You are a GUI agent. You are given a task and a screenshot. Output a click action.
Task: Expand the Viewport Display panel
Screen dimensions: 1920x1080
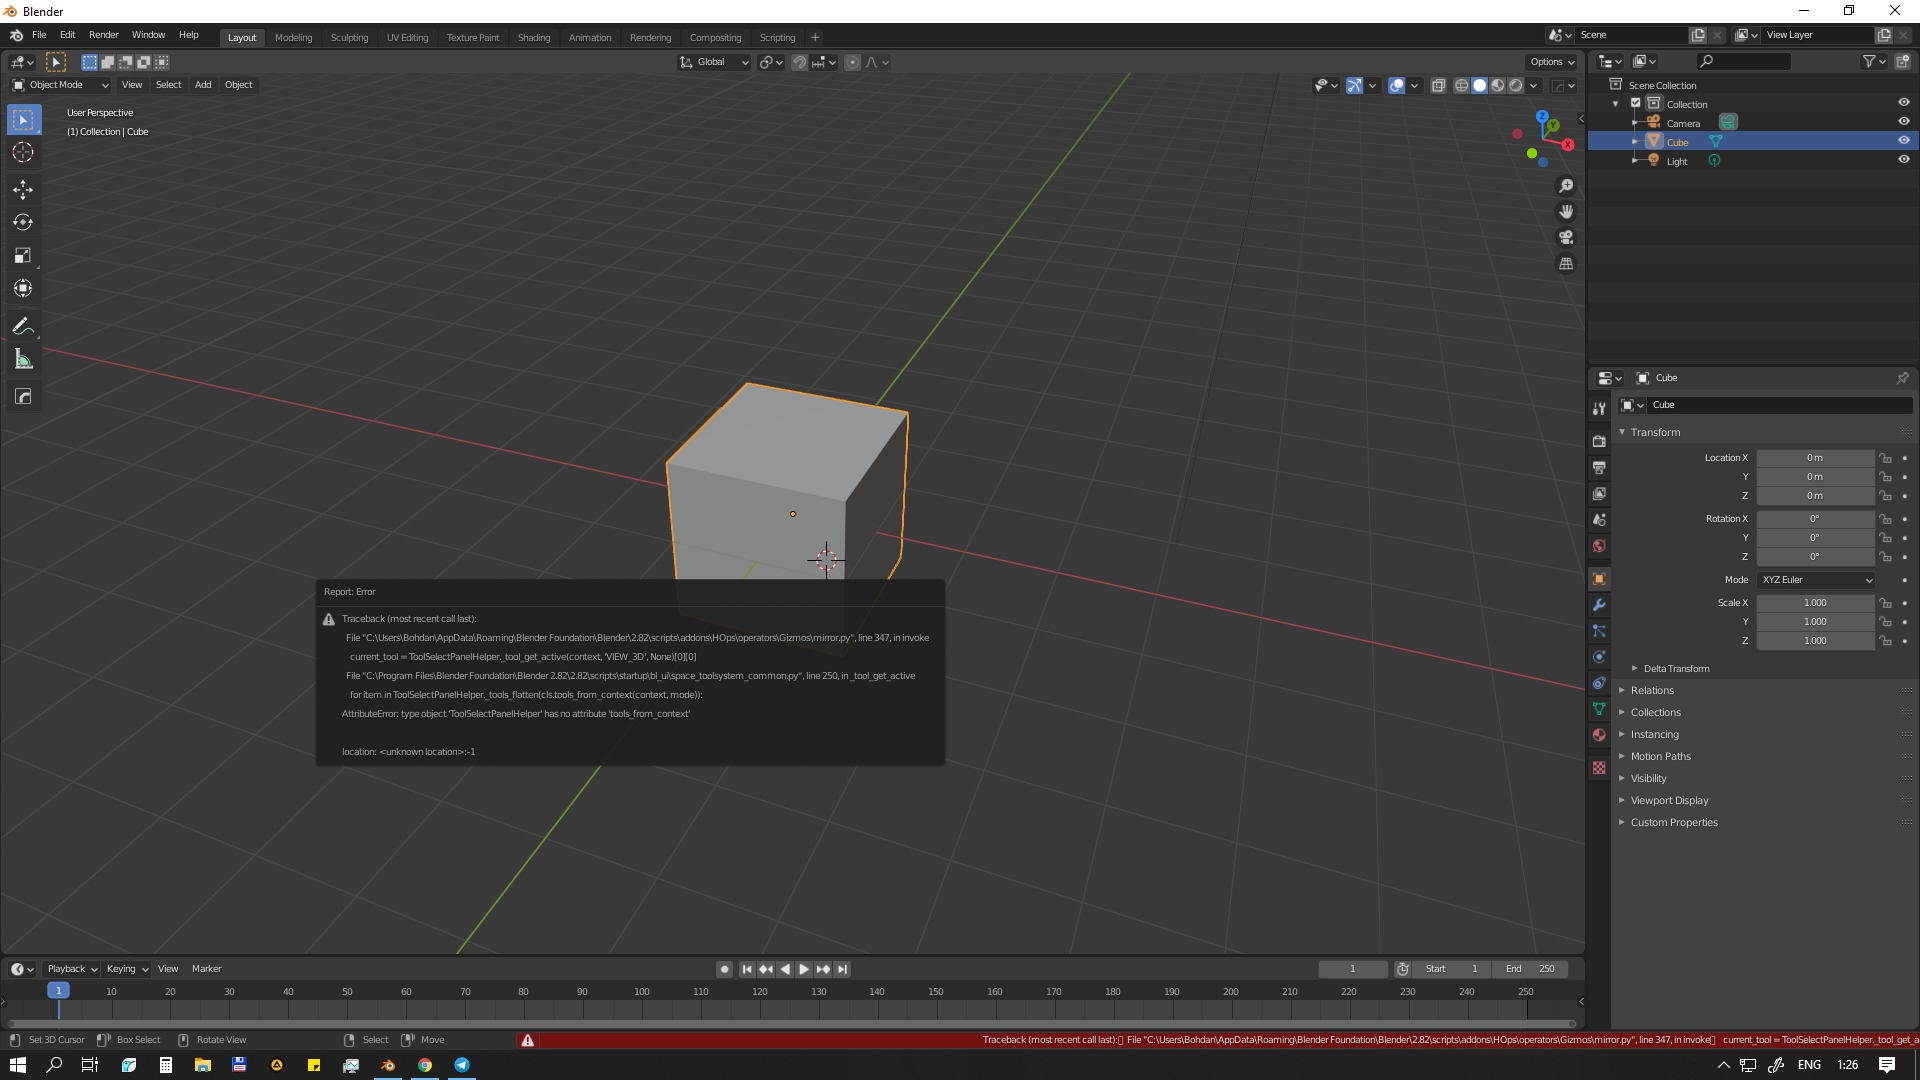click(1668, 801)
